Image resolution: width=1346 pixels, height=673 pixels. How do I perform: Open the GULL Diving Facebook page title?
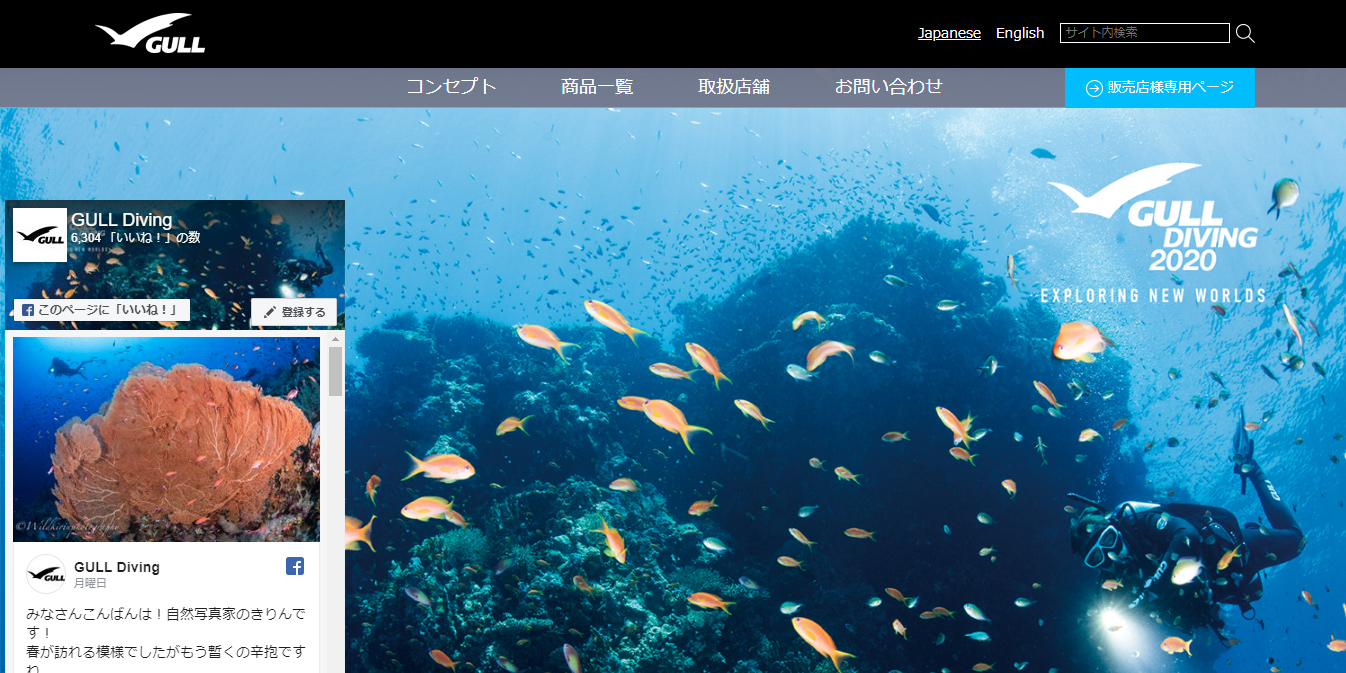pos(122,220)
